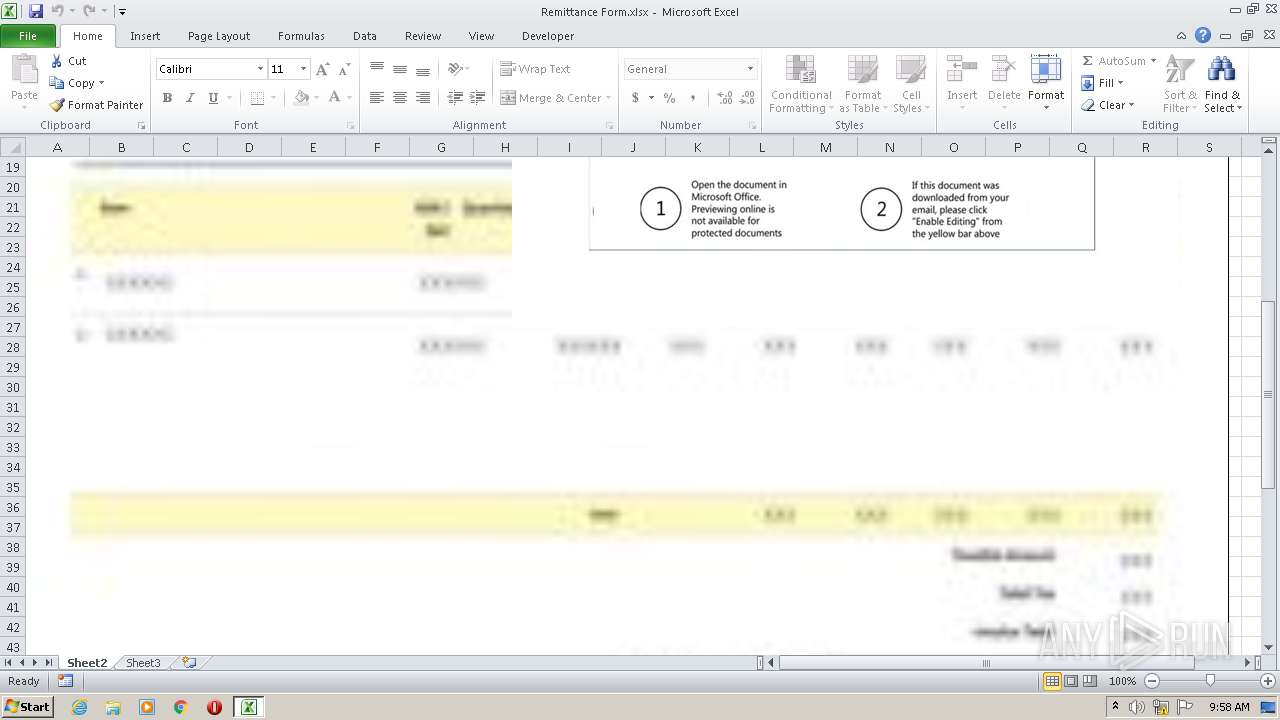
Task: Toggle italic formatting
Action: (190, 98)
